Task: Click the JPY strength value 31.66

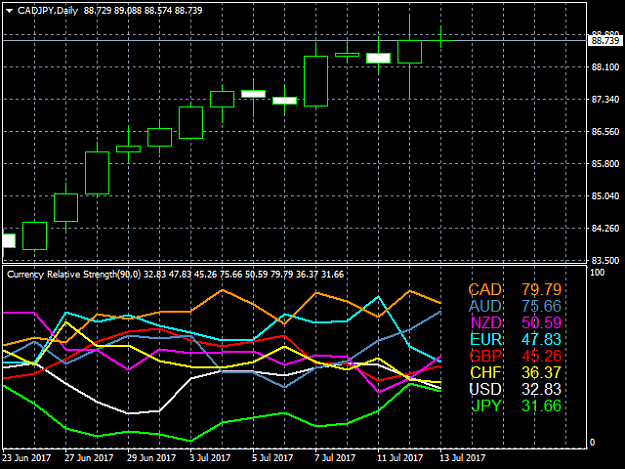Action: pos(541,406)
